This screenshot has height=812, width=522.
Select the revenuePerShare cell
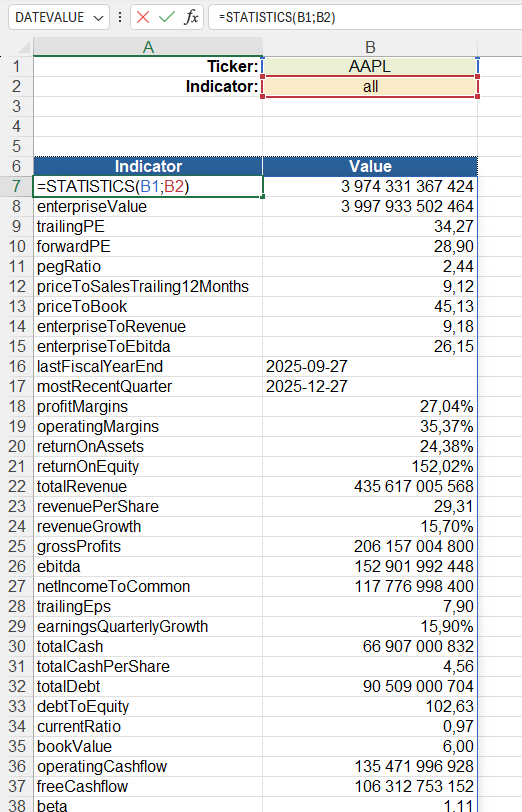click(148, 507)
